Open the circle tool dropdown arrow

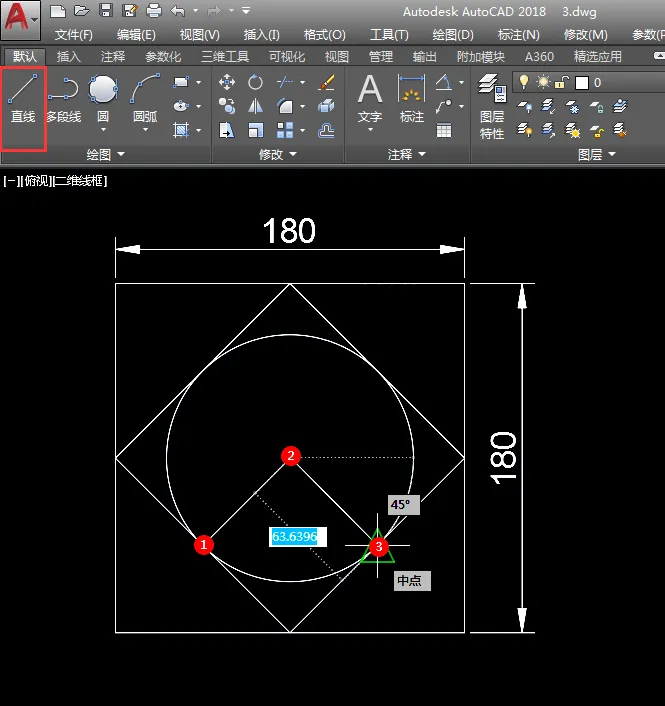103,130
